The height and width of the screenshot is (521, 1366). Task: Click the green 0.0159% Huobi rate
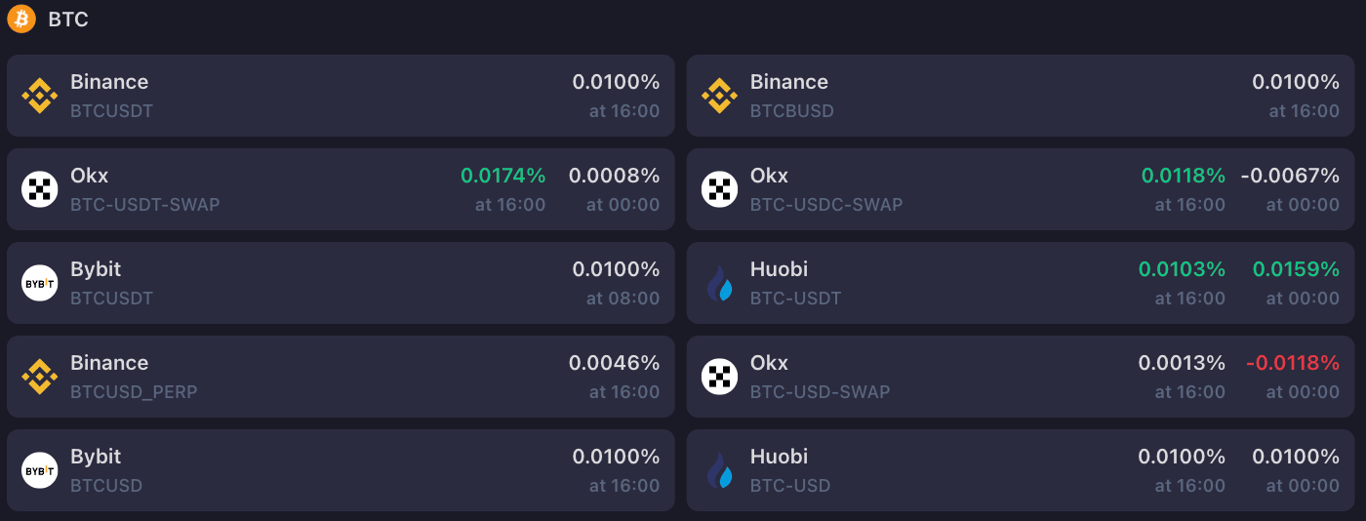(x=1296, y=269)
